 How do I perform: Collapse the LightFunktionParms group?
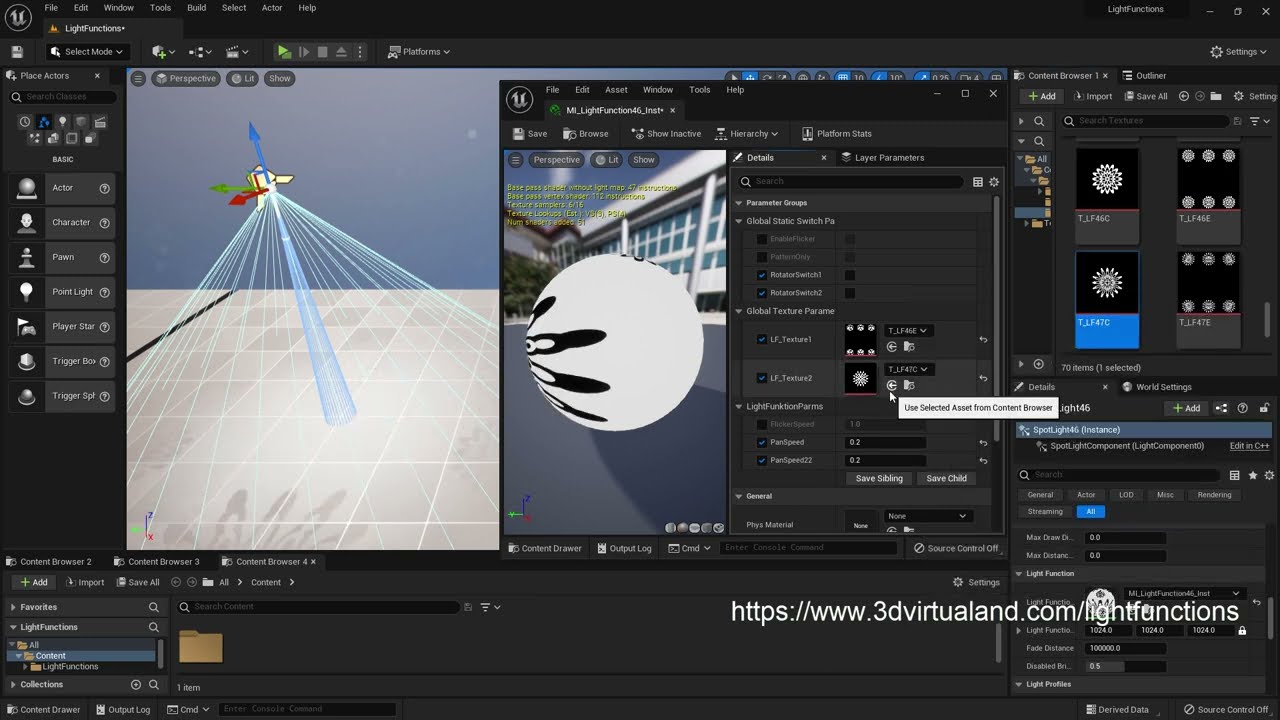click(739, 406)
